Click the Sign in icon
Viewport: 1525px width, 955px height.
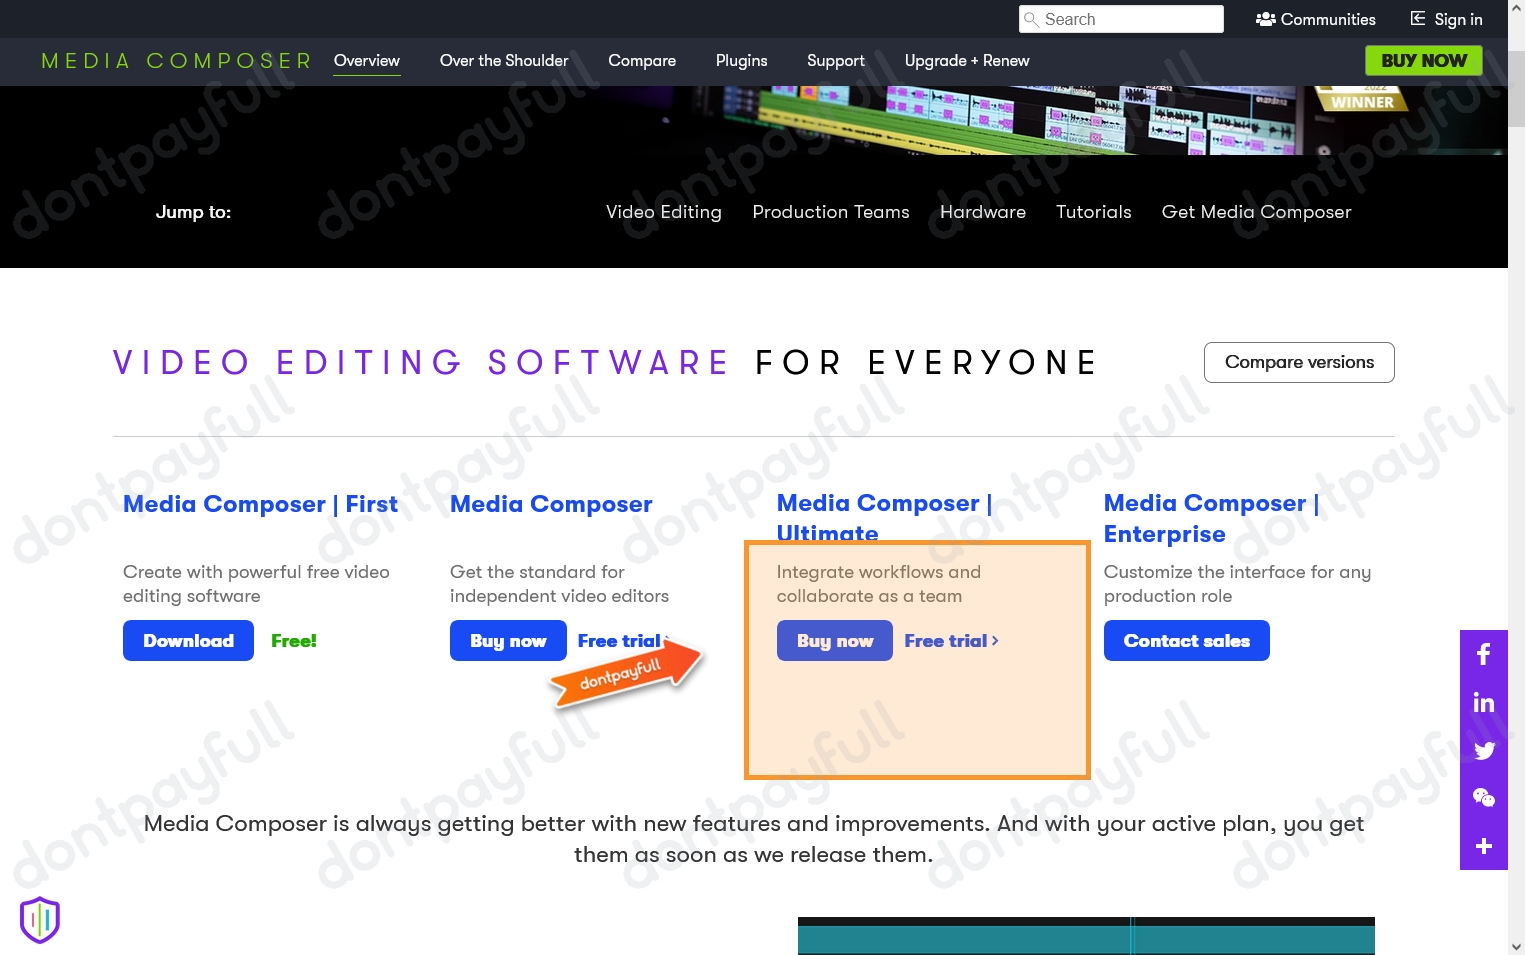pyautogui.click(x=1417, y=19)
